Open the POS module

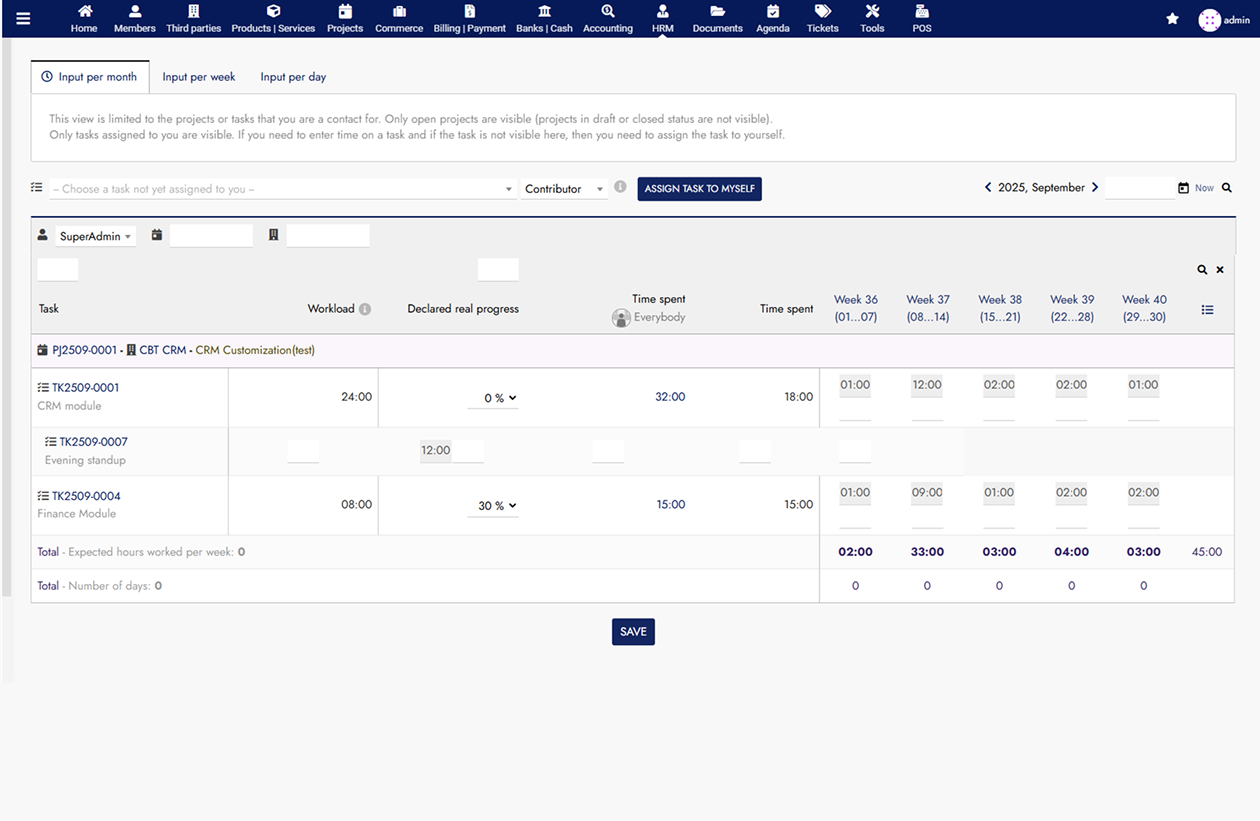click(921, 19)
